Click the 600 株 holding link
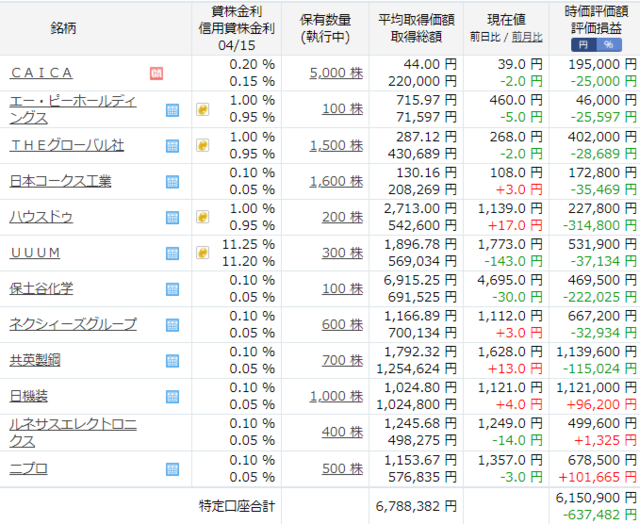Viewport: 640px width, 524px height. (342, 325)
